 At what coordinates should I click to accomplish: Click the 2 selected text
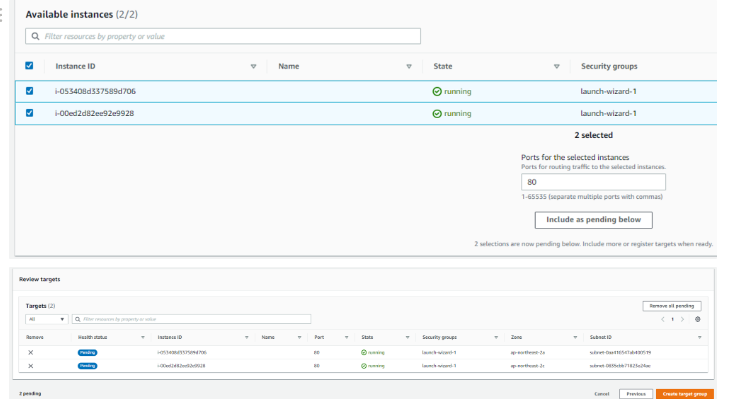point(594,136)
